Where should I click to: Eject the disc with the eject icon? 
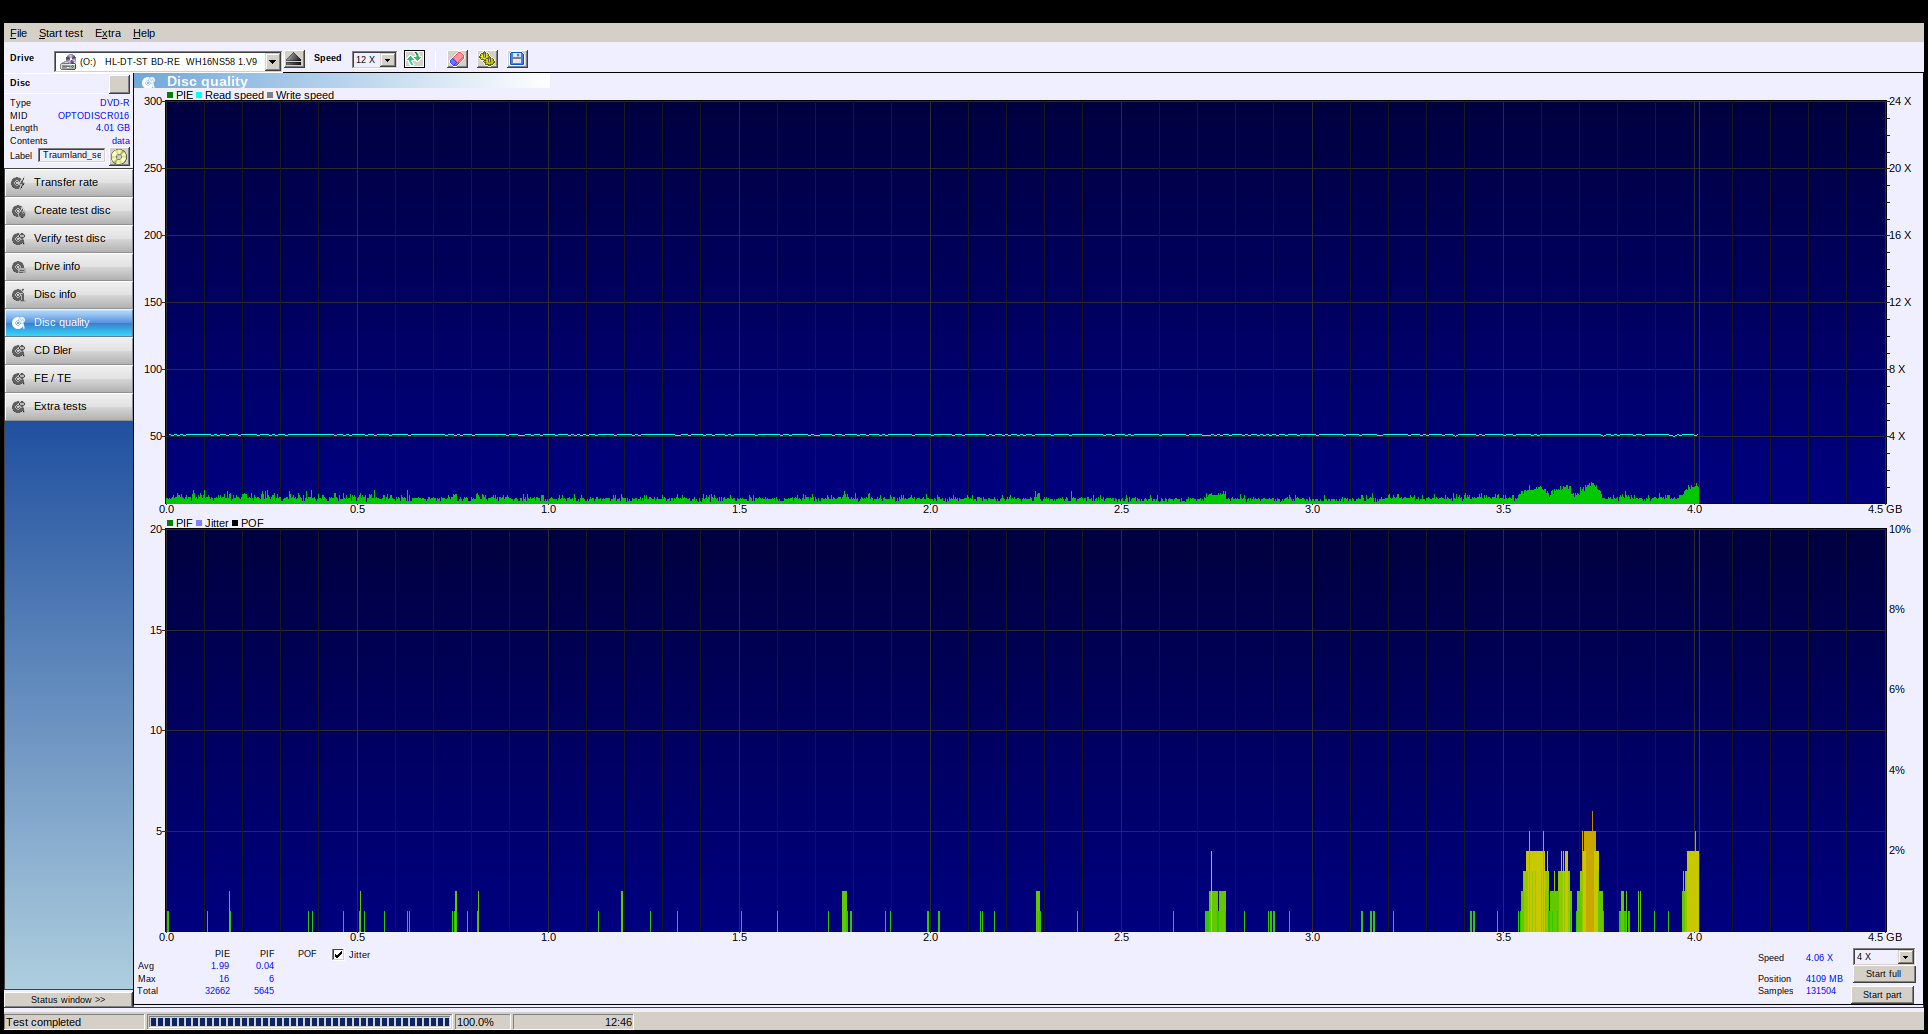click(x=294, y=60)
